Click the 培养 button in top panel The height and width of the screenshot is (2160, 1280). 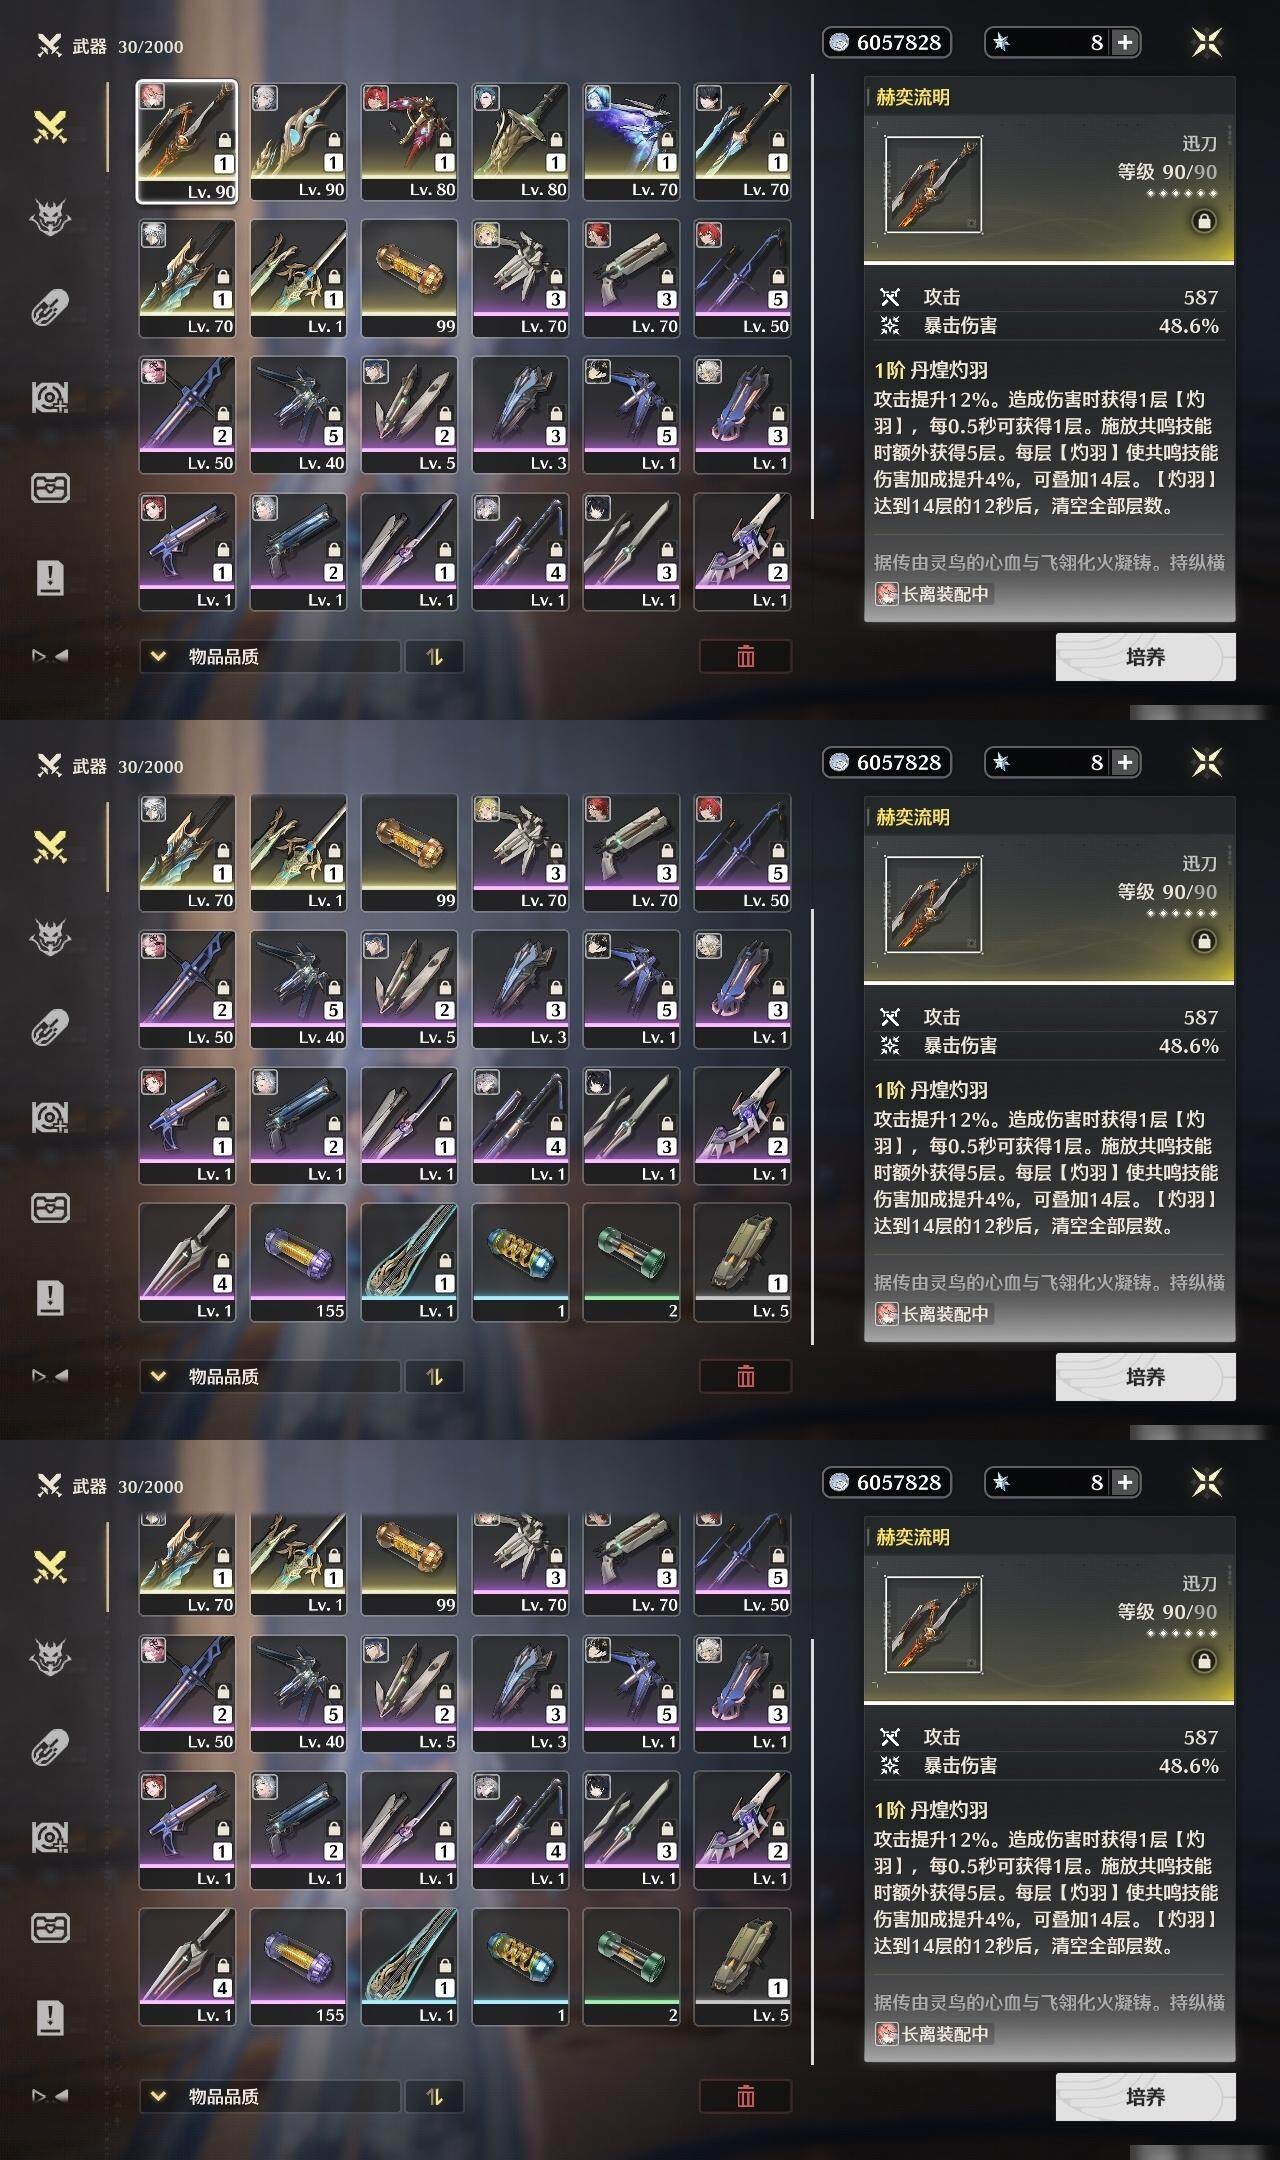(x=1146, y=657)
